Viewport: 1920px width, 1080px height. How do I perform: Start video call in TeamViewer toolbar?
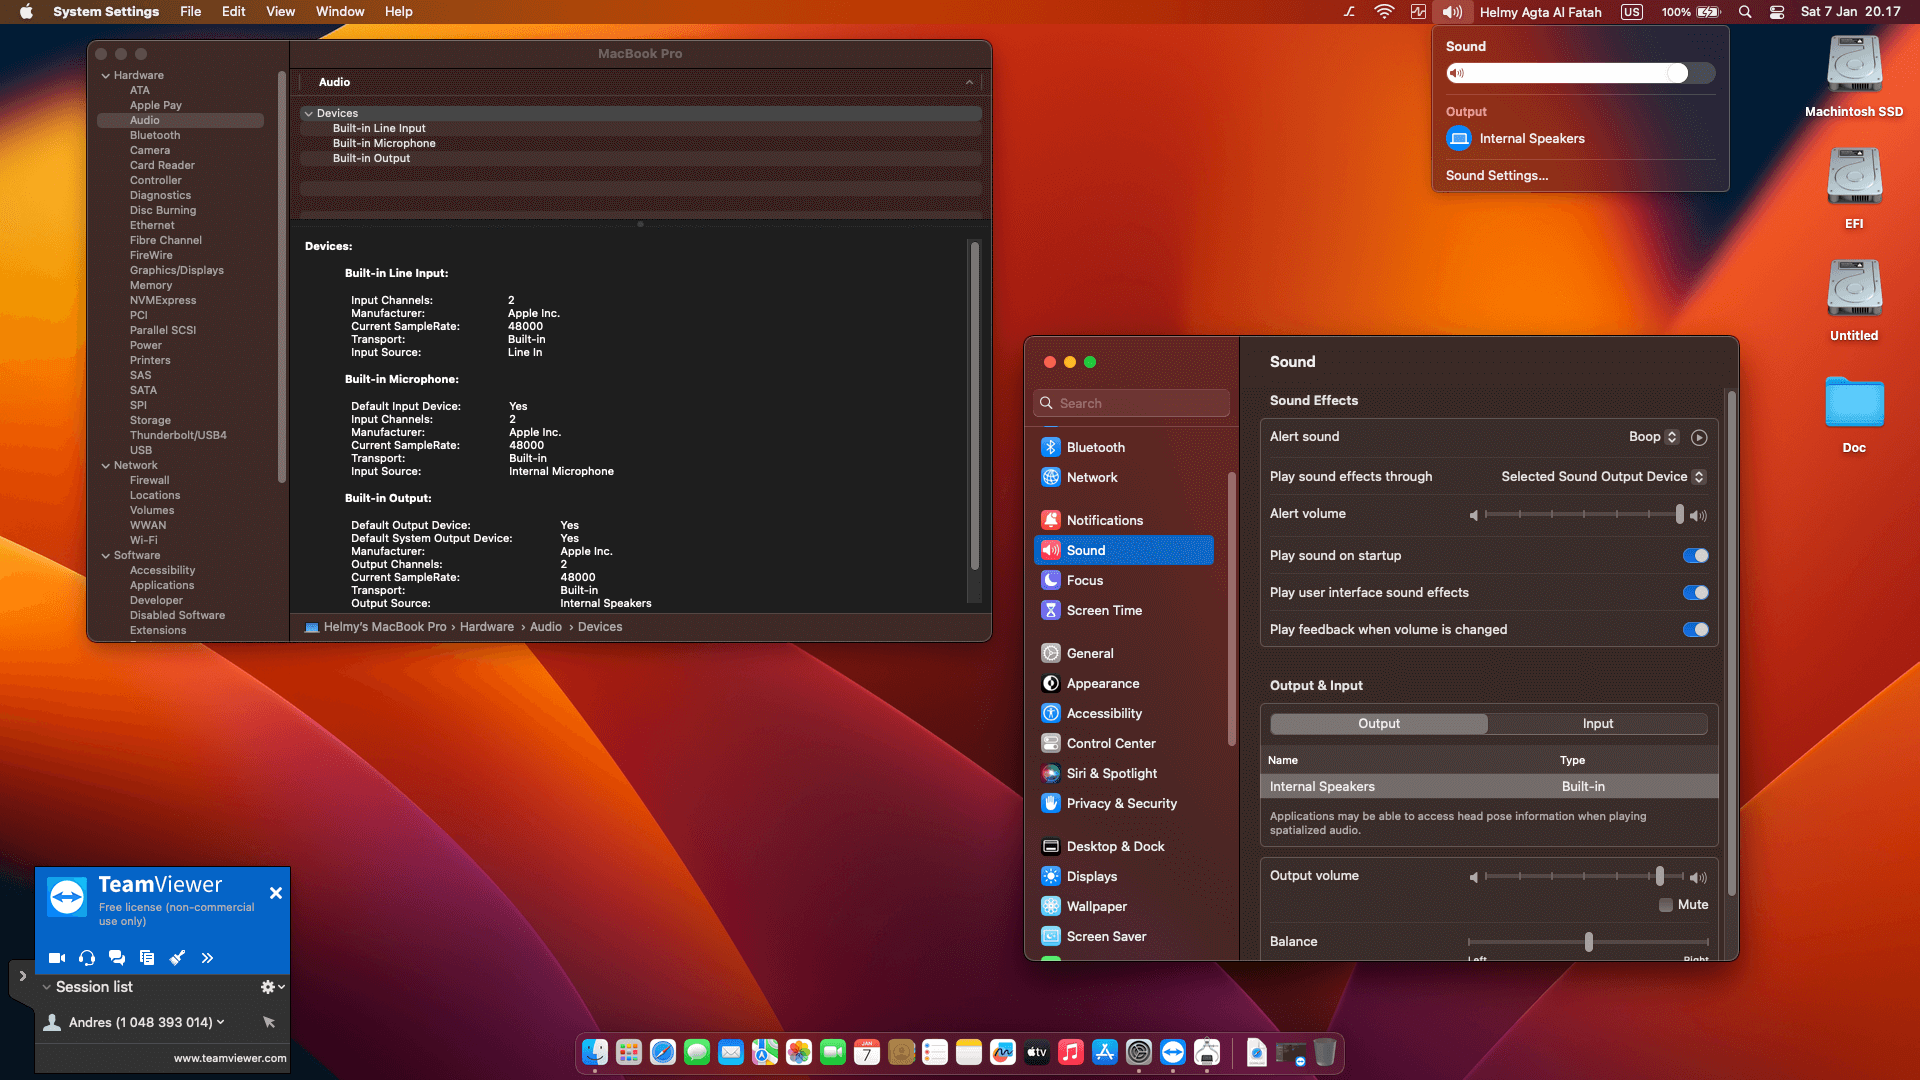(57, 957)
